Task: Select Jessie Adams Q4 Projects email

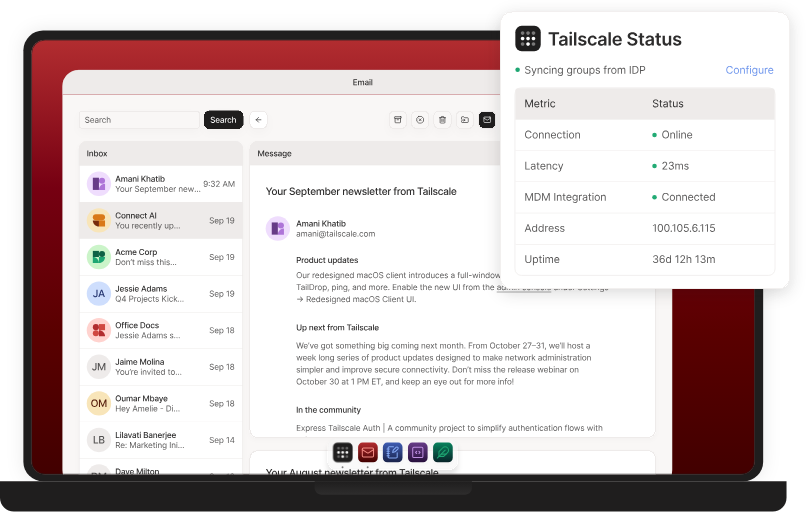Action: click(160, 294)
